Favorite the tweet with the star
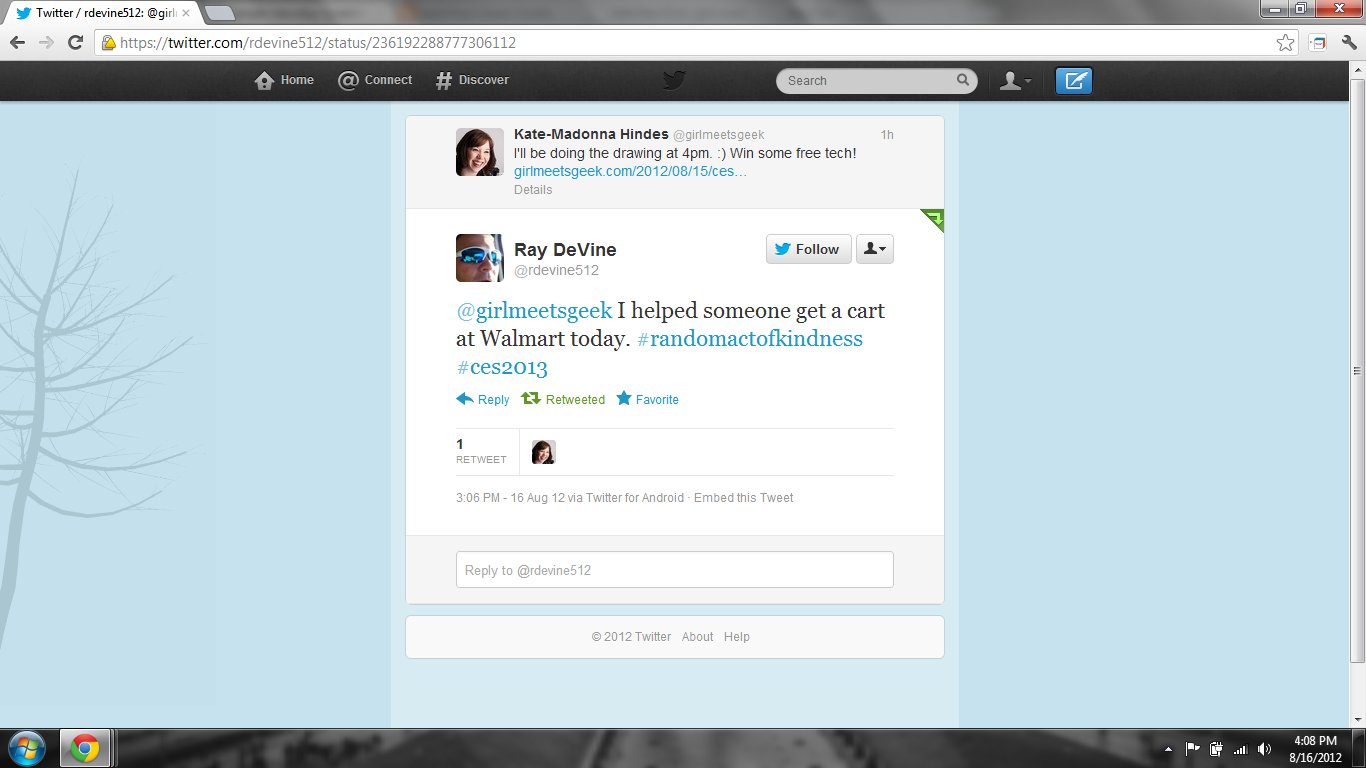The width and height of the screenshot is (1366, 768). 647,399
